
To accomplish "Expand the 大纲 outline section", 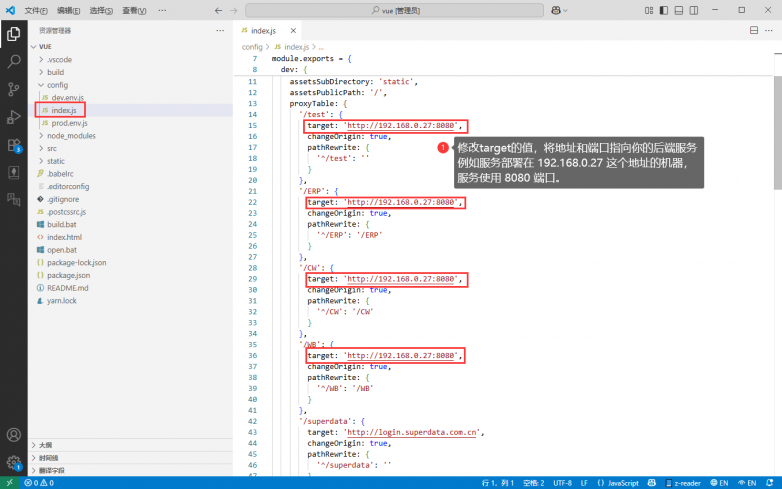I will tap(48, 445).
